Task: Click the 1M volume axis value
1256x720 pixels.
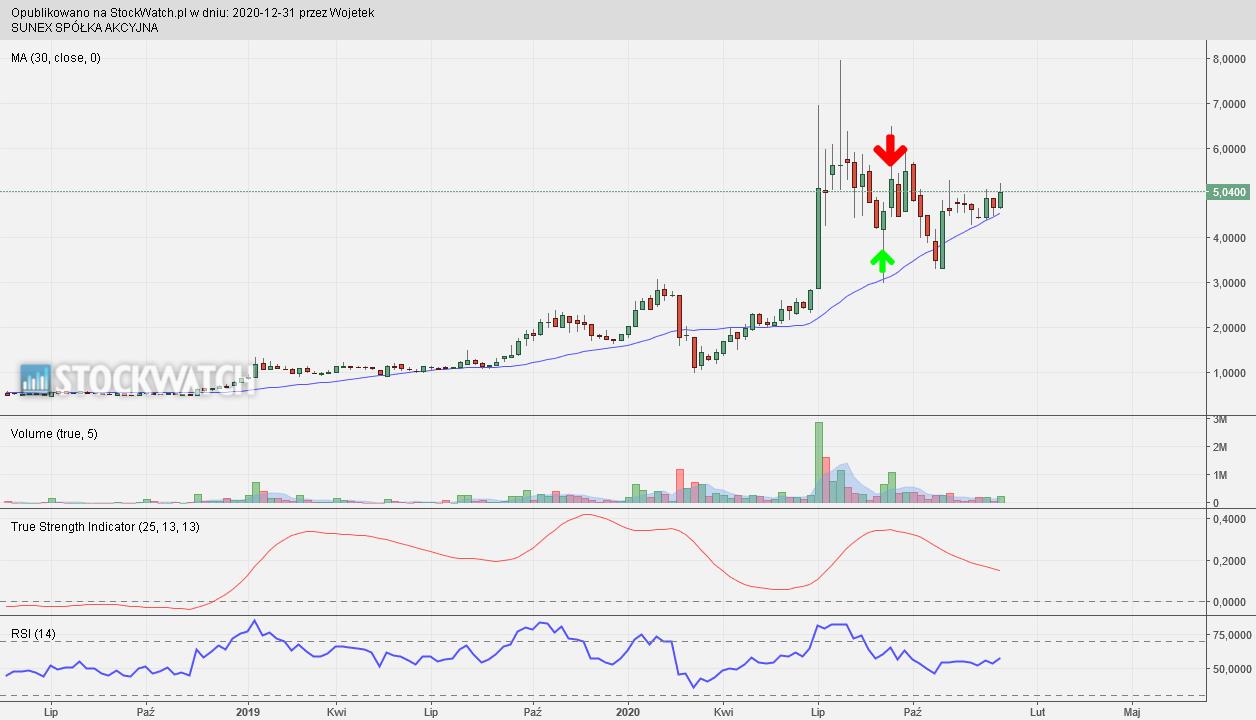Action: click(1220, 476)
